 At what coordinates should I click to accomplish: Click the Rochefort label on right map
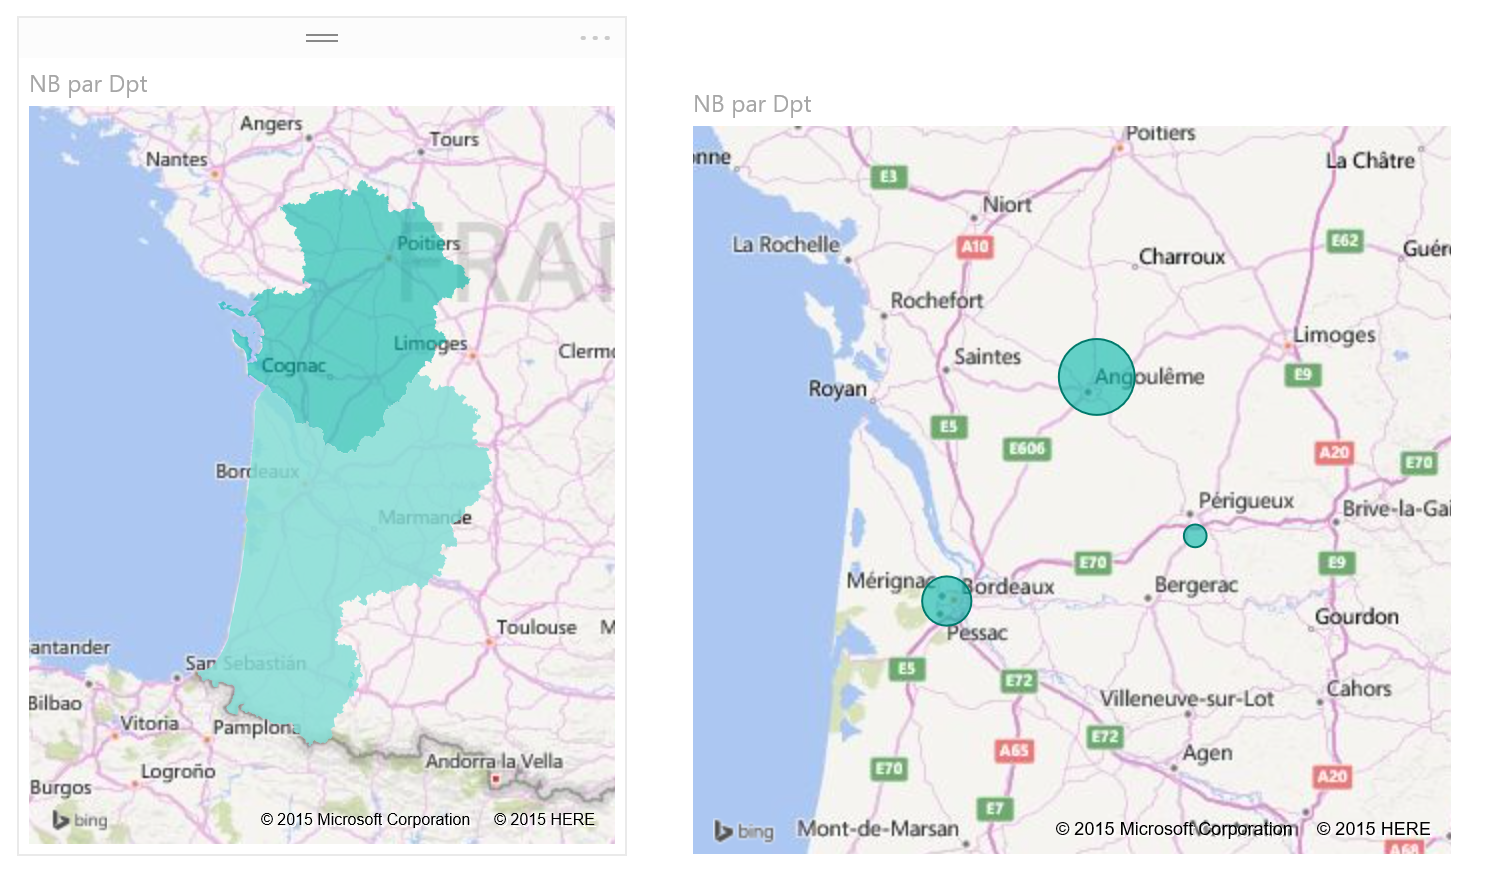point(937,300)
